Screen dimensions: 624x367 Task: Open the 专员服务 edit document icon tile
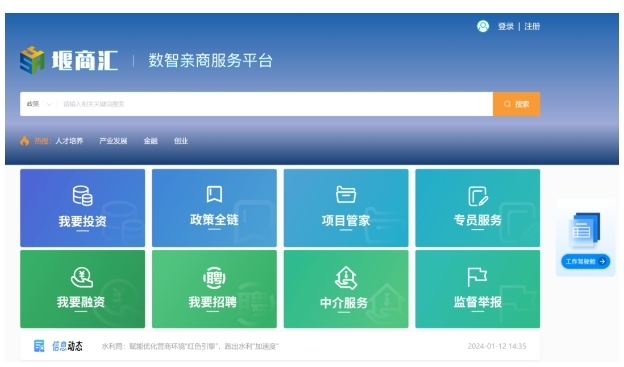(x=478, y=208)
